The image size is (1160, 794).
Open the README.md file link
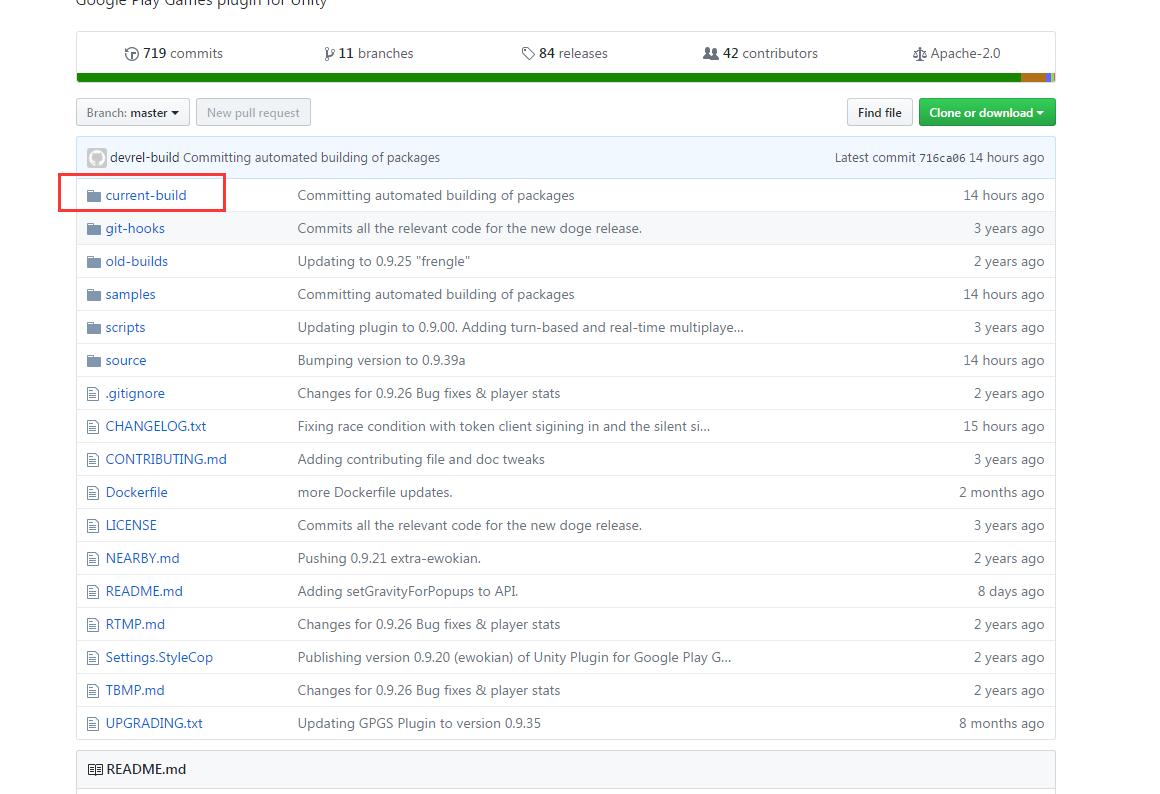click(144, 592)
